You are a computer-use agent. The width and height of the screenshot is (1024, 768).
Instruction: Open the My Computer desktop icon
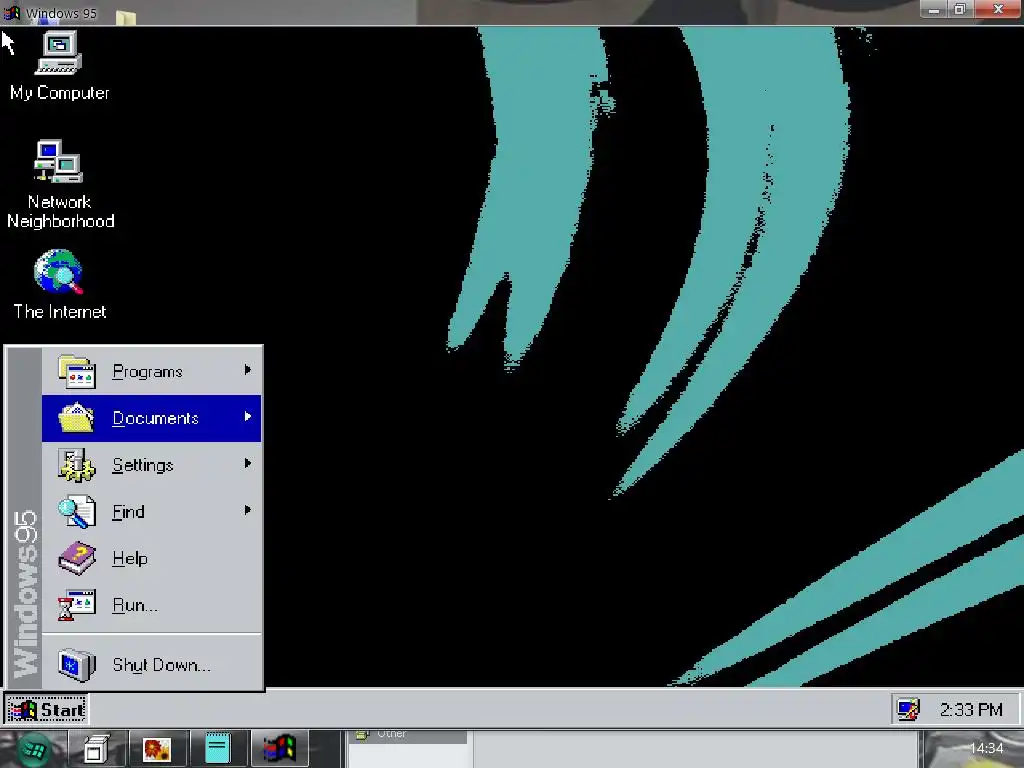pos(59,65)
